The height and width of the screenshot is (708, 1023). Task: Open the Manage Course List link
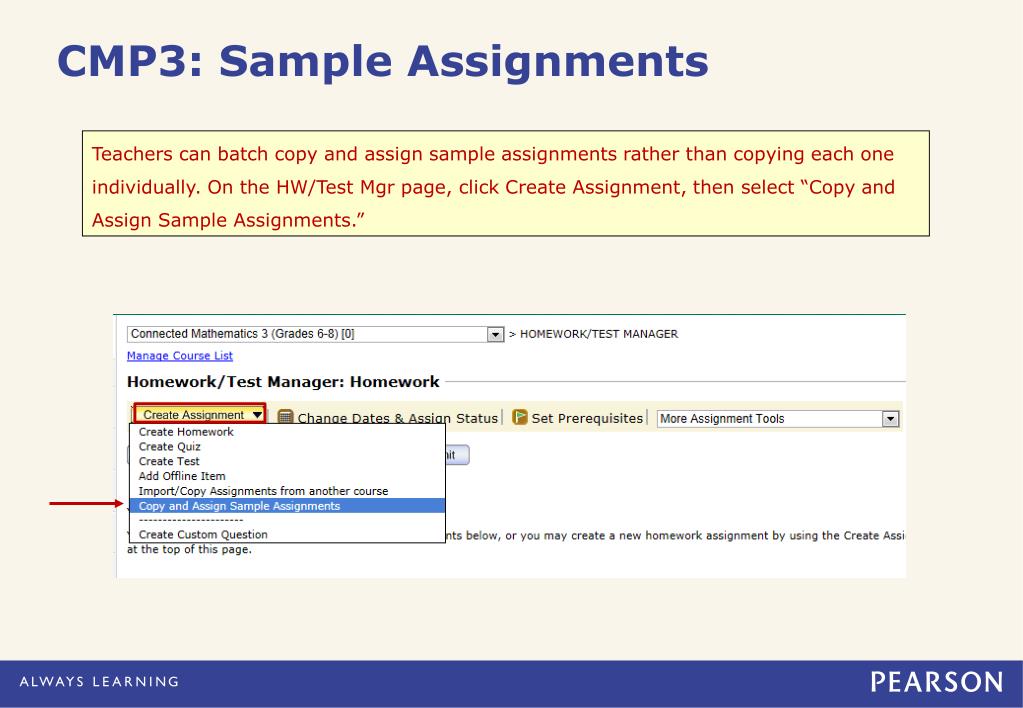[179, 356]
